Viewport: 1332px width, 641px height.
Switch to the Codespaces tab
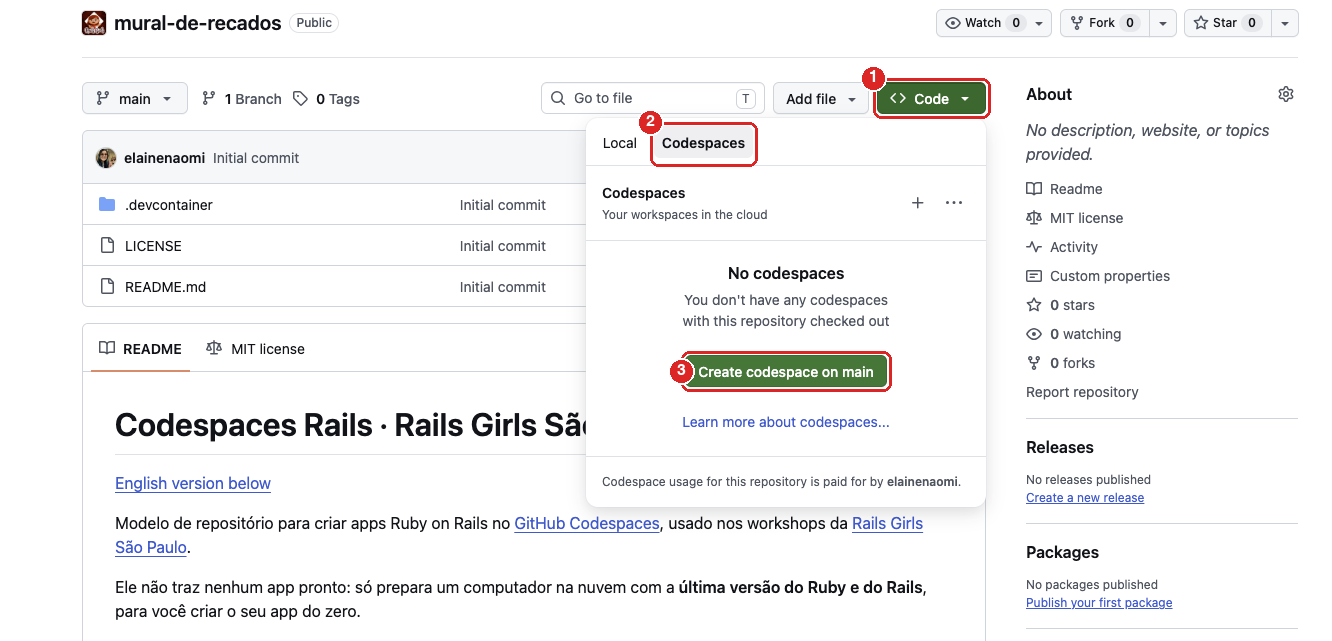click(703, 143)
